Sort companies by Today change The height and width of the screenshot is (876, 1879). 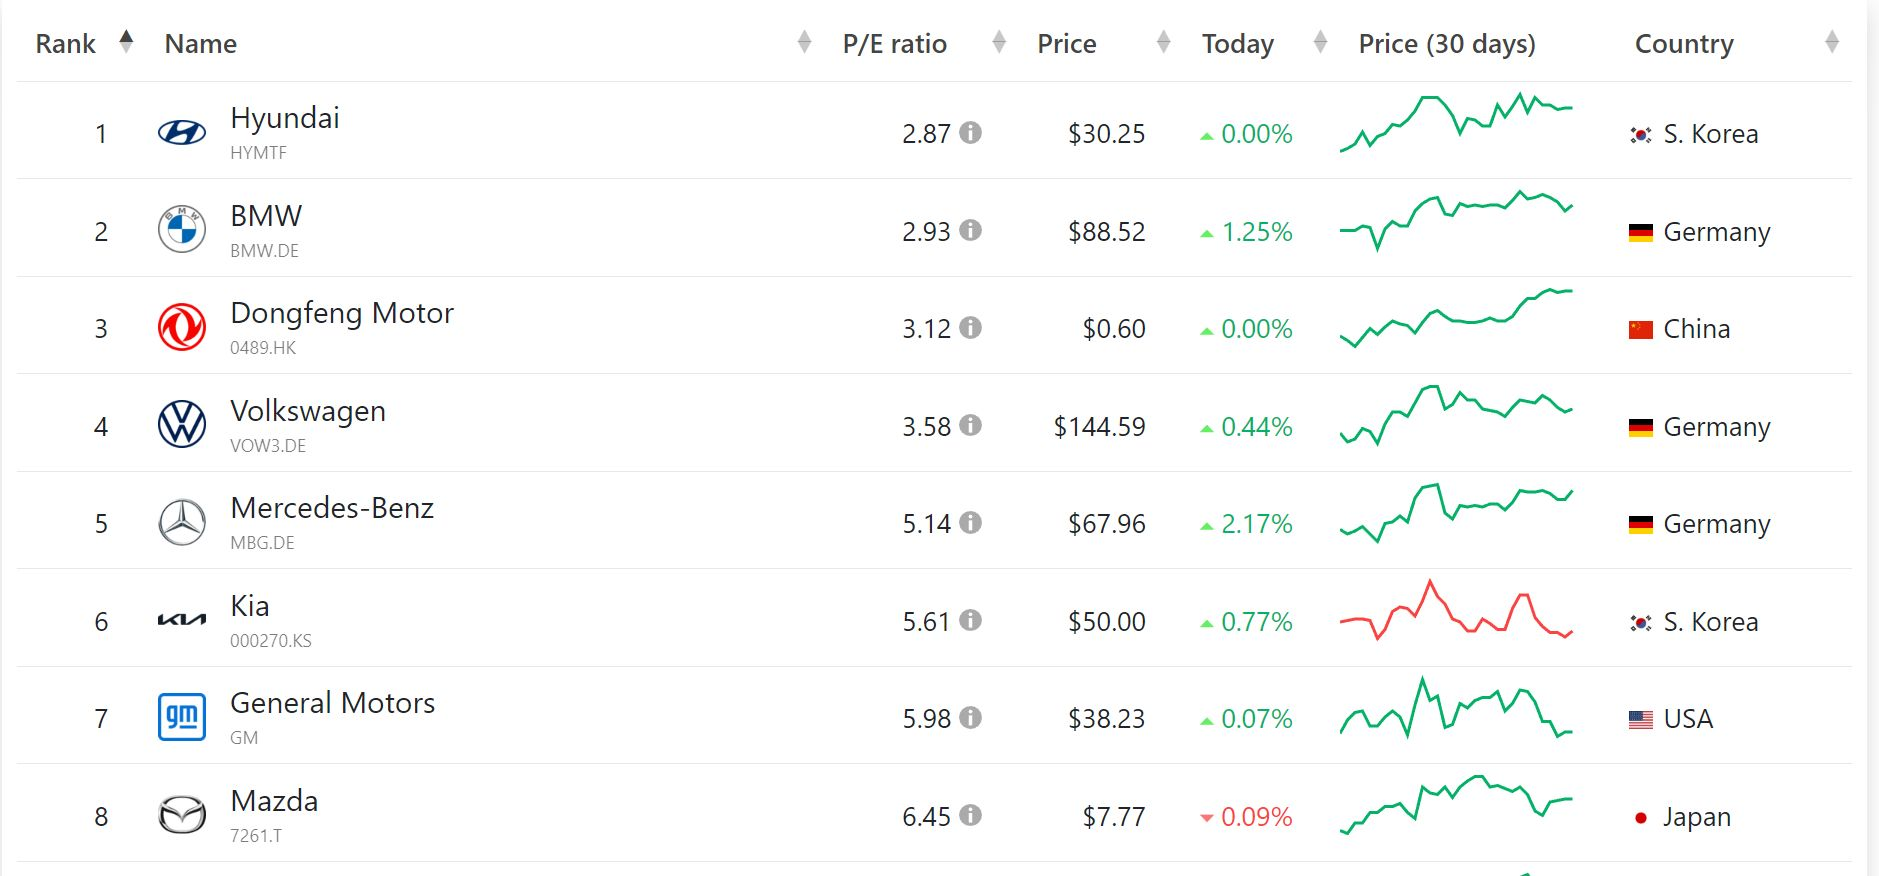click(x=1320, y=42)
